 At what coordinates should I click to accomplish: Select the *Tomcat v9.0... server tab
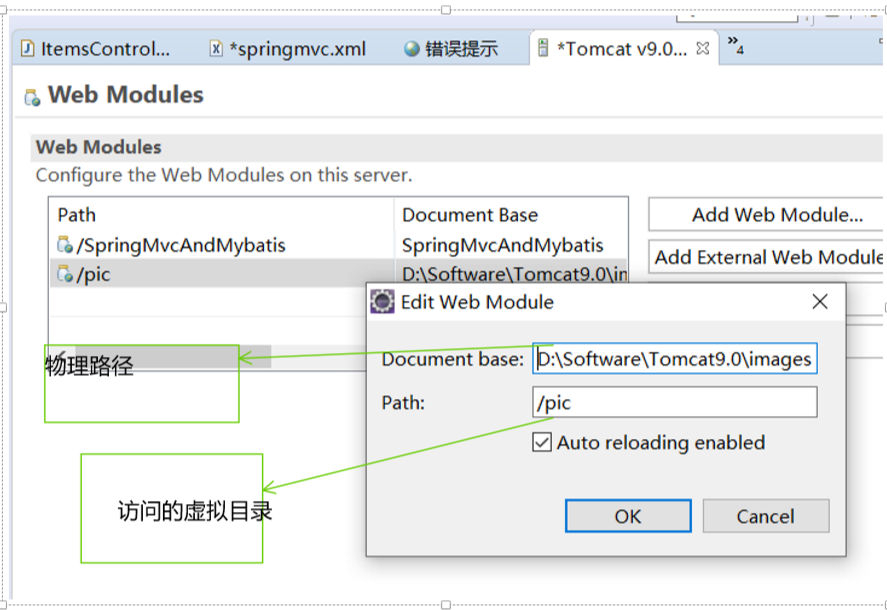coord(621,49)
